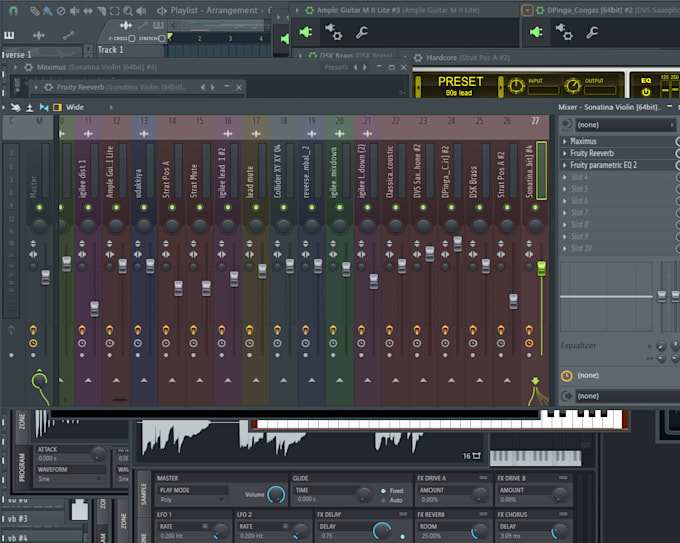Click the time delay clock icon above output selector
Image resolution: width=680 pixels, height=543 pixels.
(566, 376)
